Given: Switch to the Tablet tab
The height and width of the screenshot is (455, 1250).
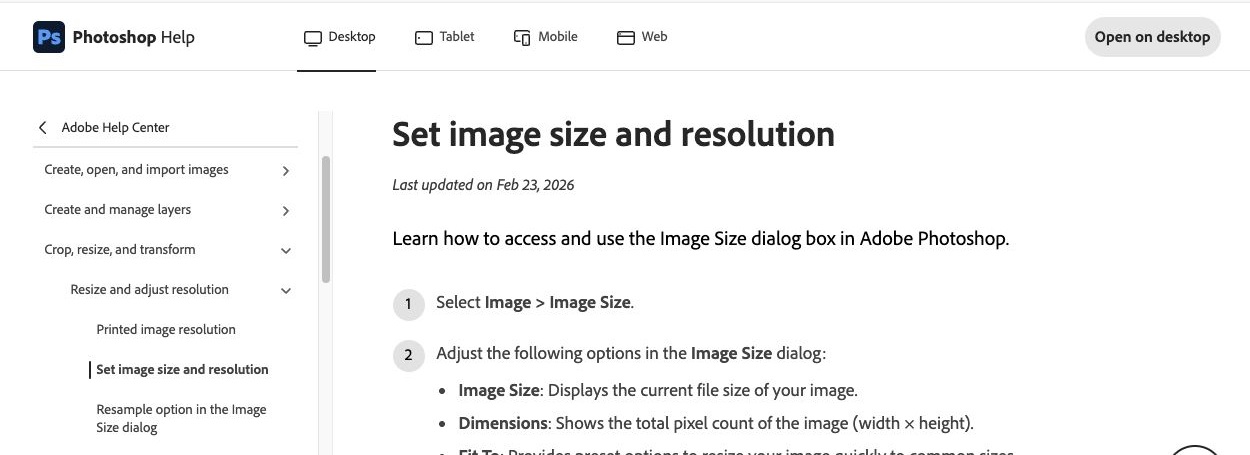Looking at the screenshot, I should [x=444, y=37].
